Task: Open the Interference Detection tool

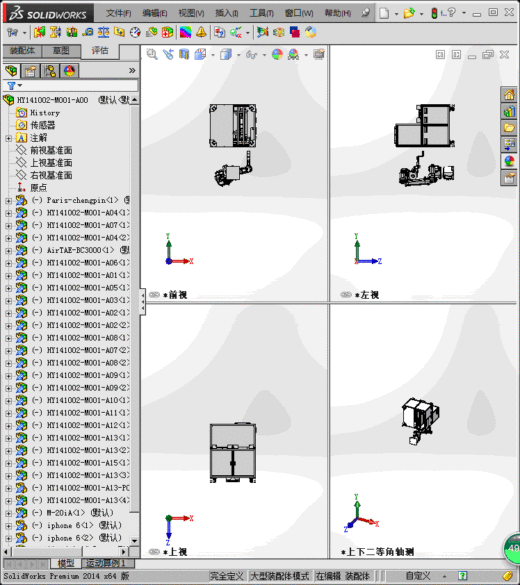Action: (x=39, y=32)
